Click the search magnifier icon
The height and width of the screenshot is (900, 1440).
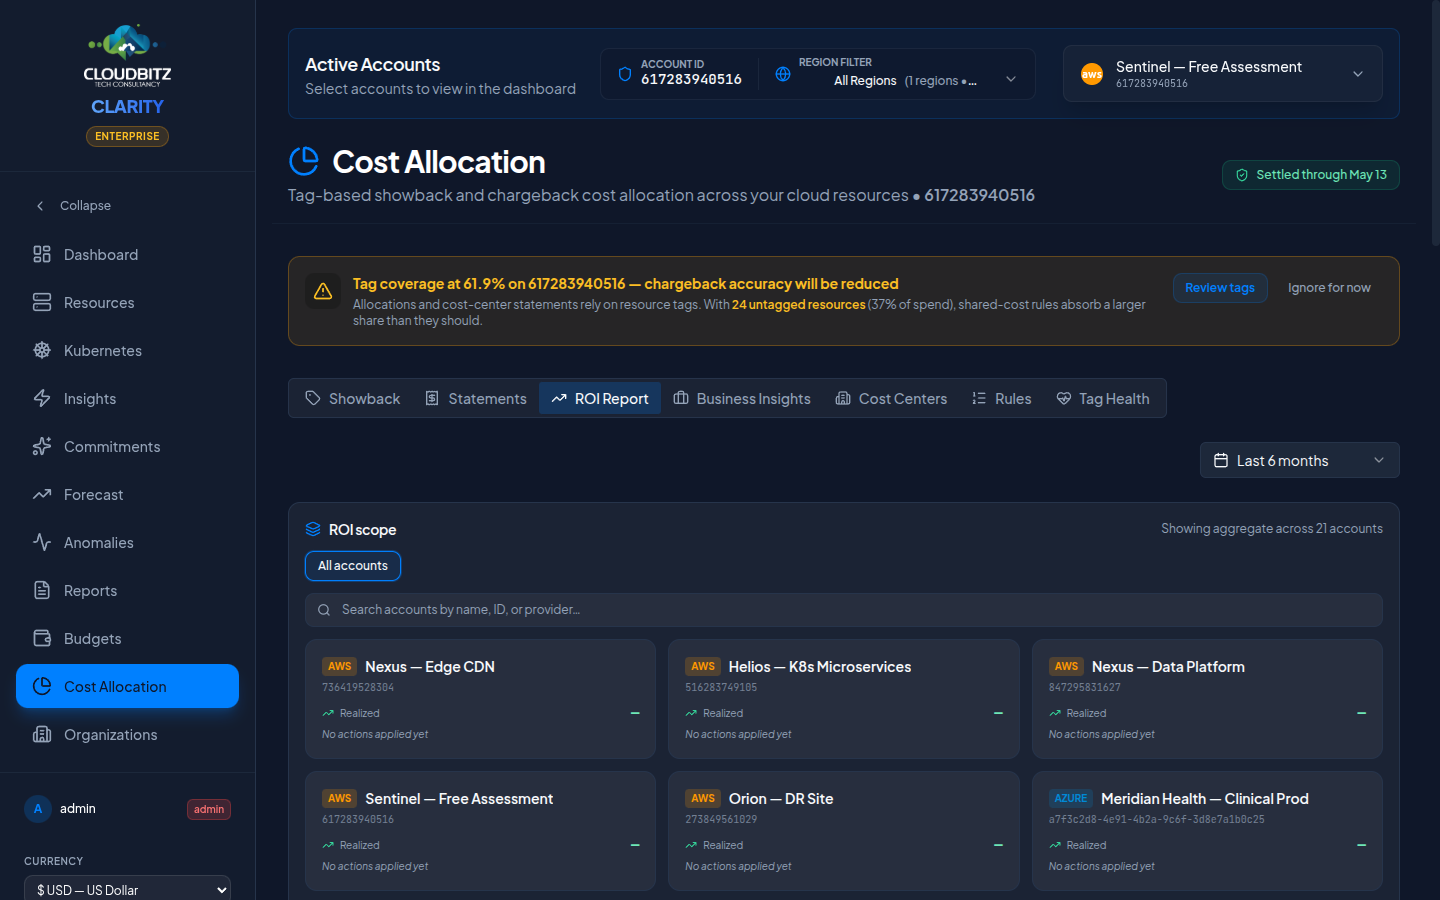[324, 610]
